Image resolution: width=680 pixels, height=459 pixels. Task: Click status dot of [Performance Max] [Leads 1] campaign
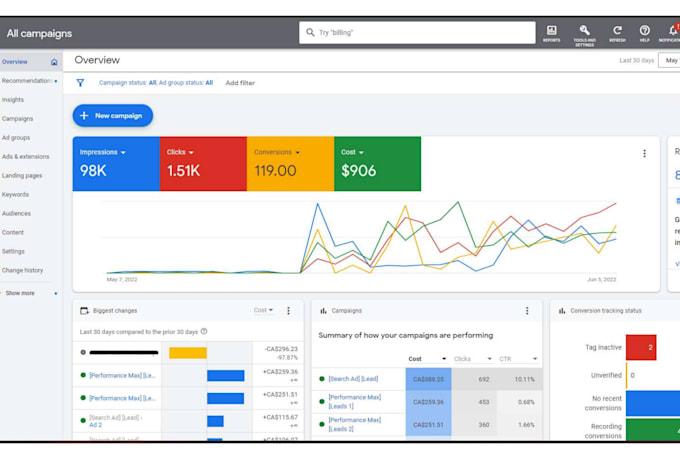click(x=322, y=402)
